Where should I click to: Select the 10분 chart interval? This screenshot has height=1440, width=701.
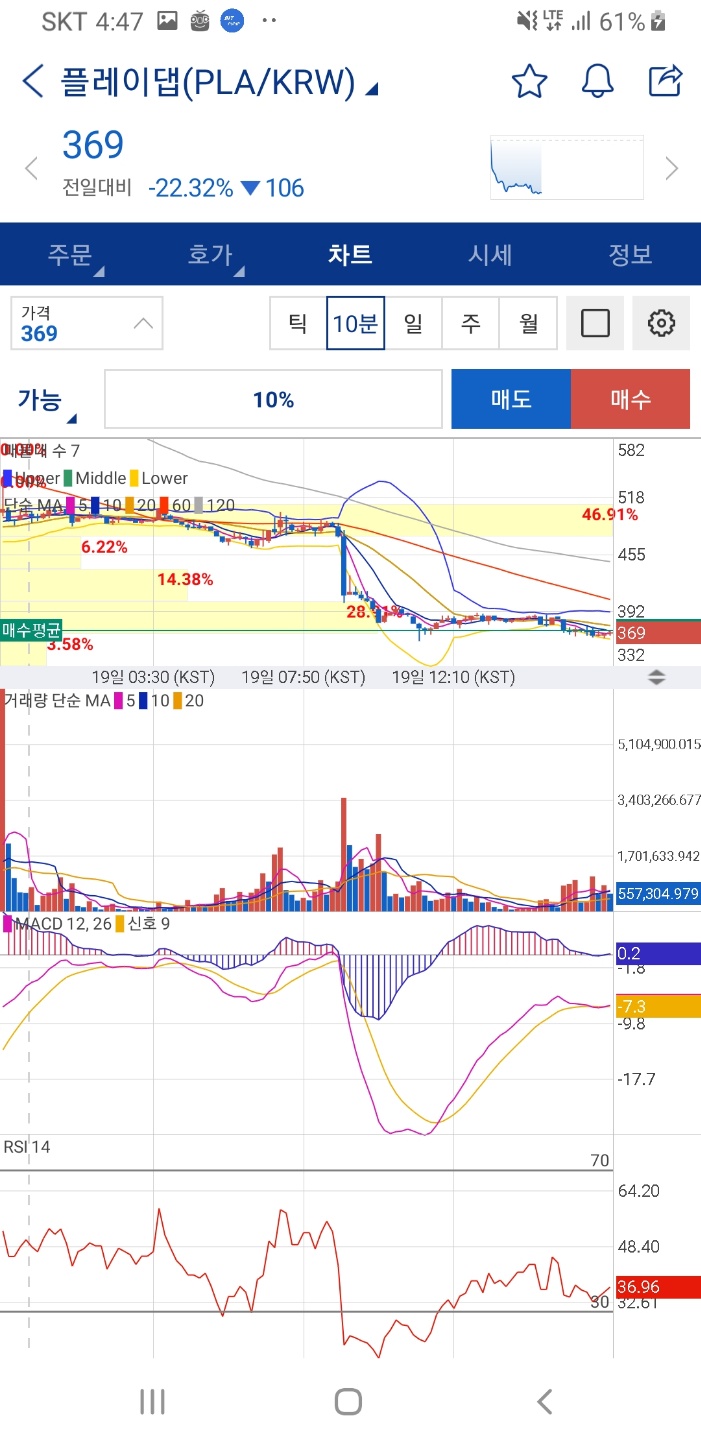[x=356, y=323]
